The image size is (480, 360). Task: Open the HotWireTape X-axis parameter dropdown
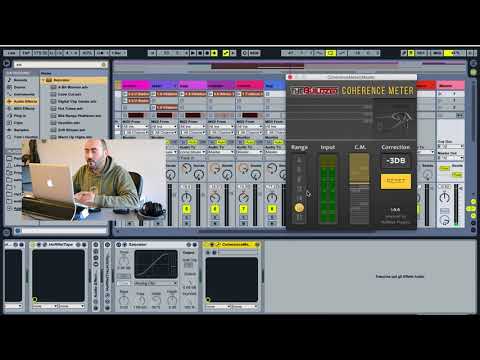click(x=45, y=306)
